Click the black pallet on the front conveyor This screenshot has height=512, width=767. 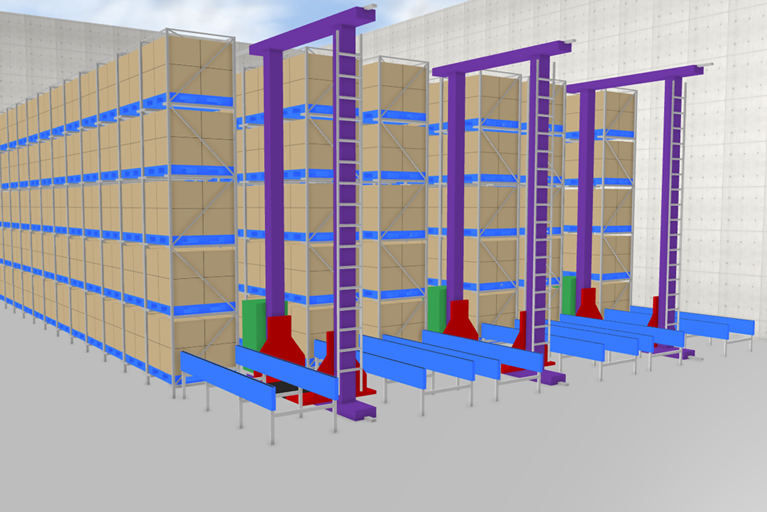283,384
